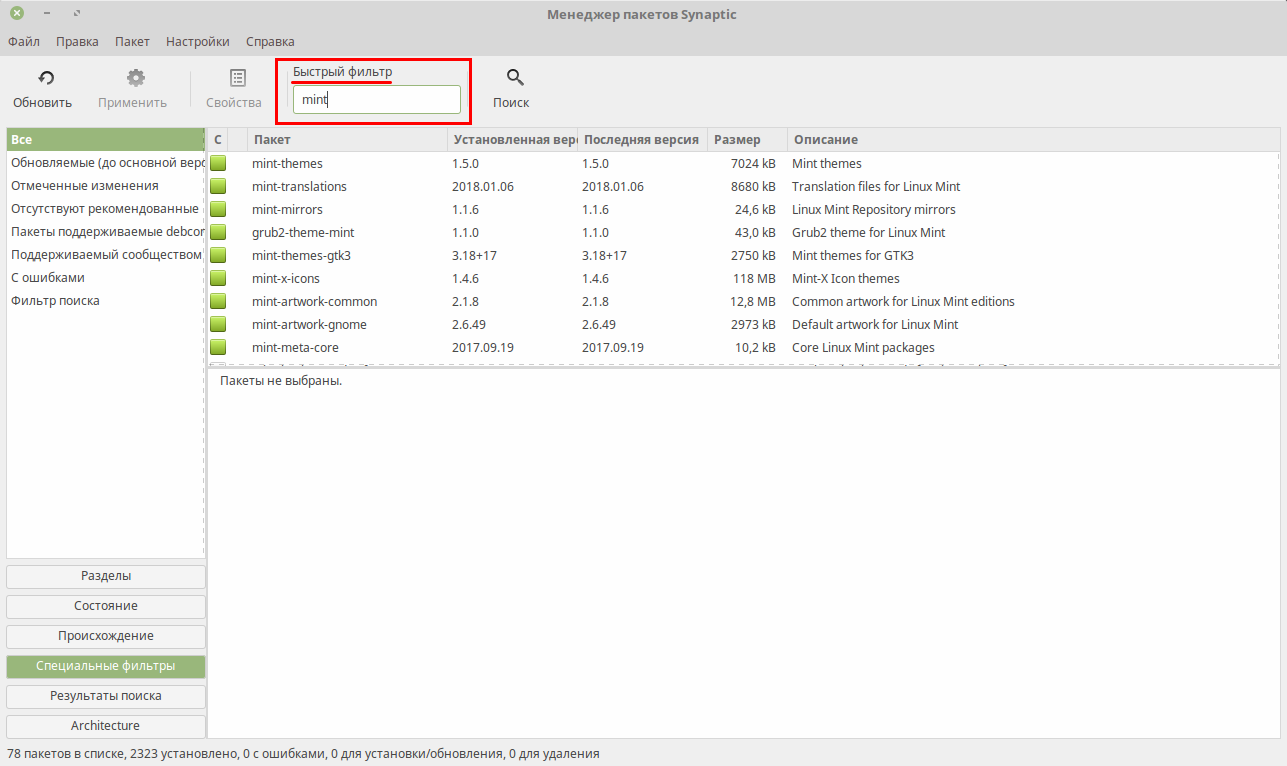The height and width of the screenshot is (766, 1287).
Task: Sort by Последняя версия column
Action: click(x=643, y=140)
